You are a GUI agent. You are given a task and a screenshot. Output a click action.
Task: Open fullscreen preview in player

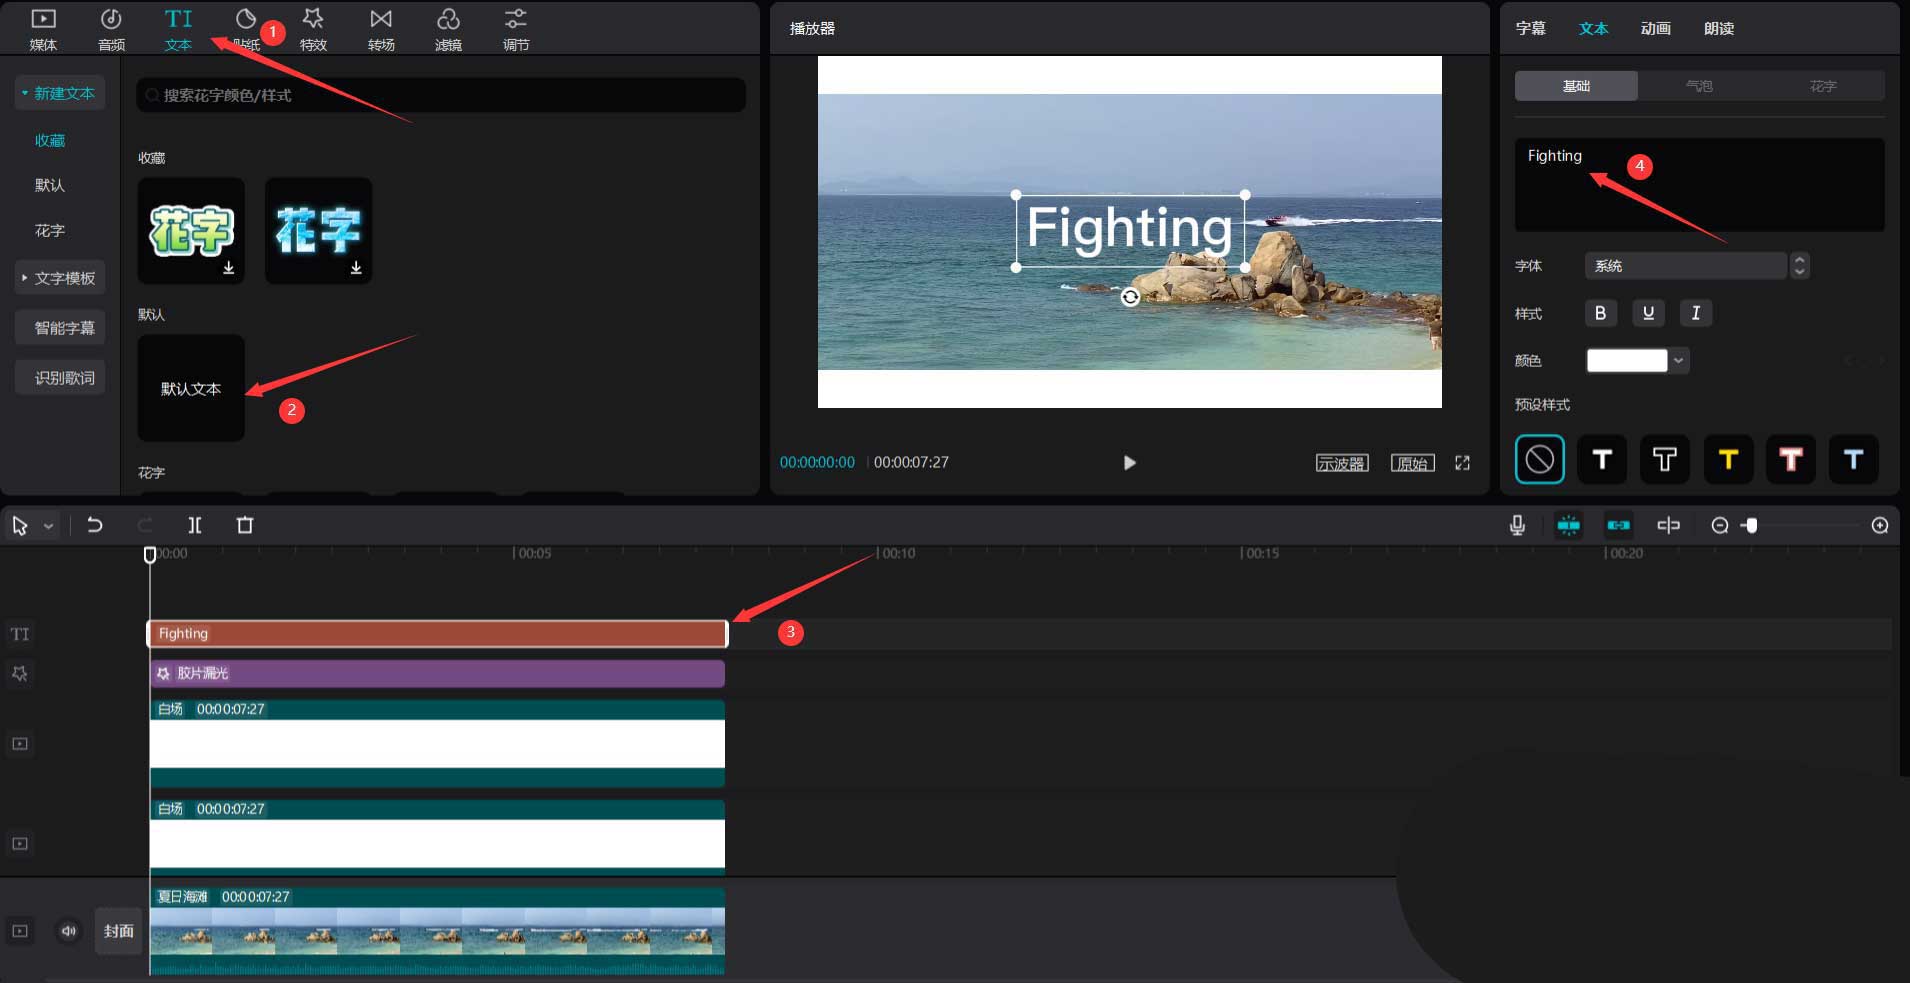pos(1462,463)
